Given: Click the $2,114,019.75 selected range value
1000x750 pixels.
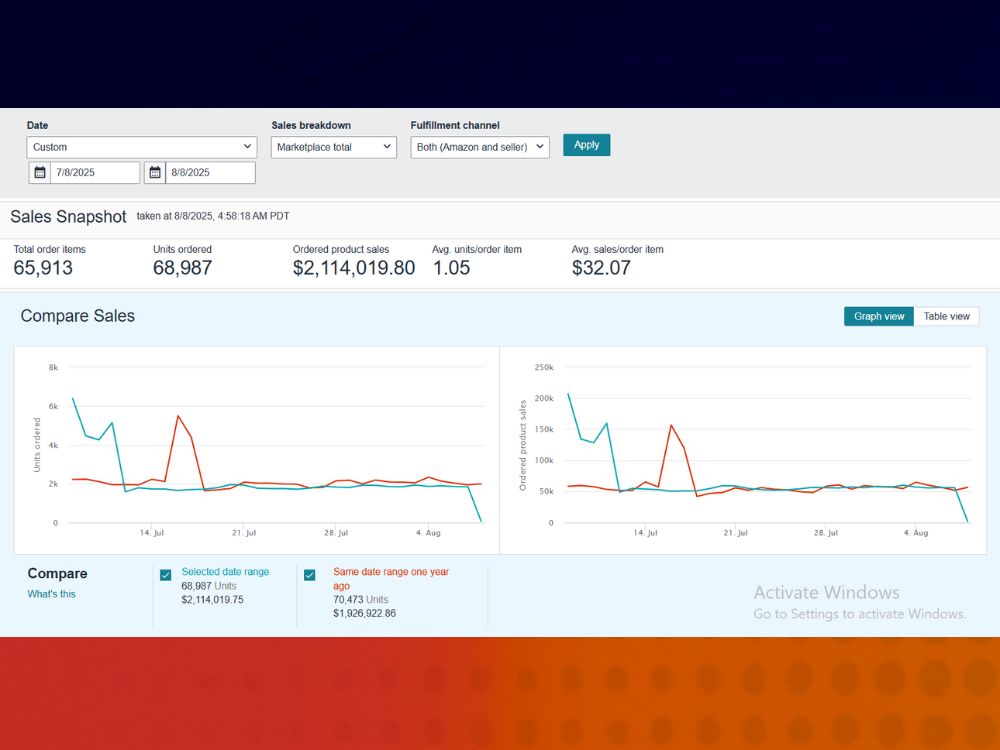Looking at the screenshot, I should coord(212,599).
